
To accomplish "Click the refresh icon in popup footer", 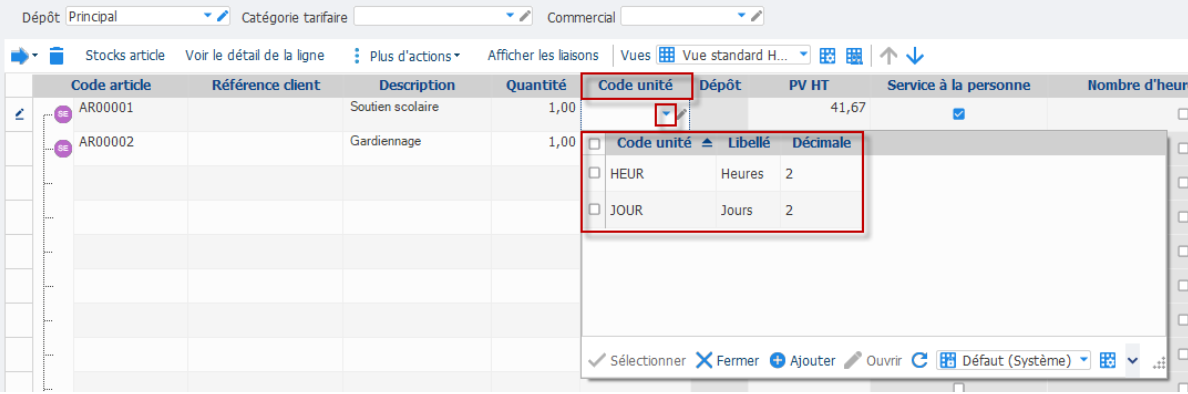I will coord(920,361).
